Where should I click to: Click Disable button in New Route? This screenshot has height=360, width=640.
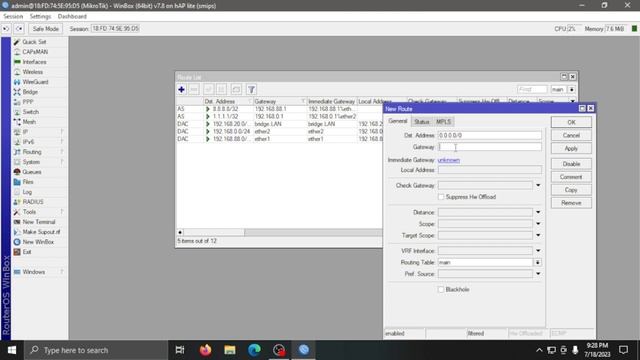(571, 164)
